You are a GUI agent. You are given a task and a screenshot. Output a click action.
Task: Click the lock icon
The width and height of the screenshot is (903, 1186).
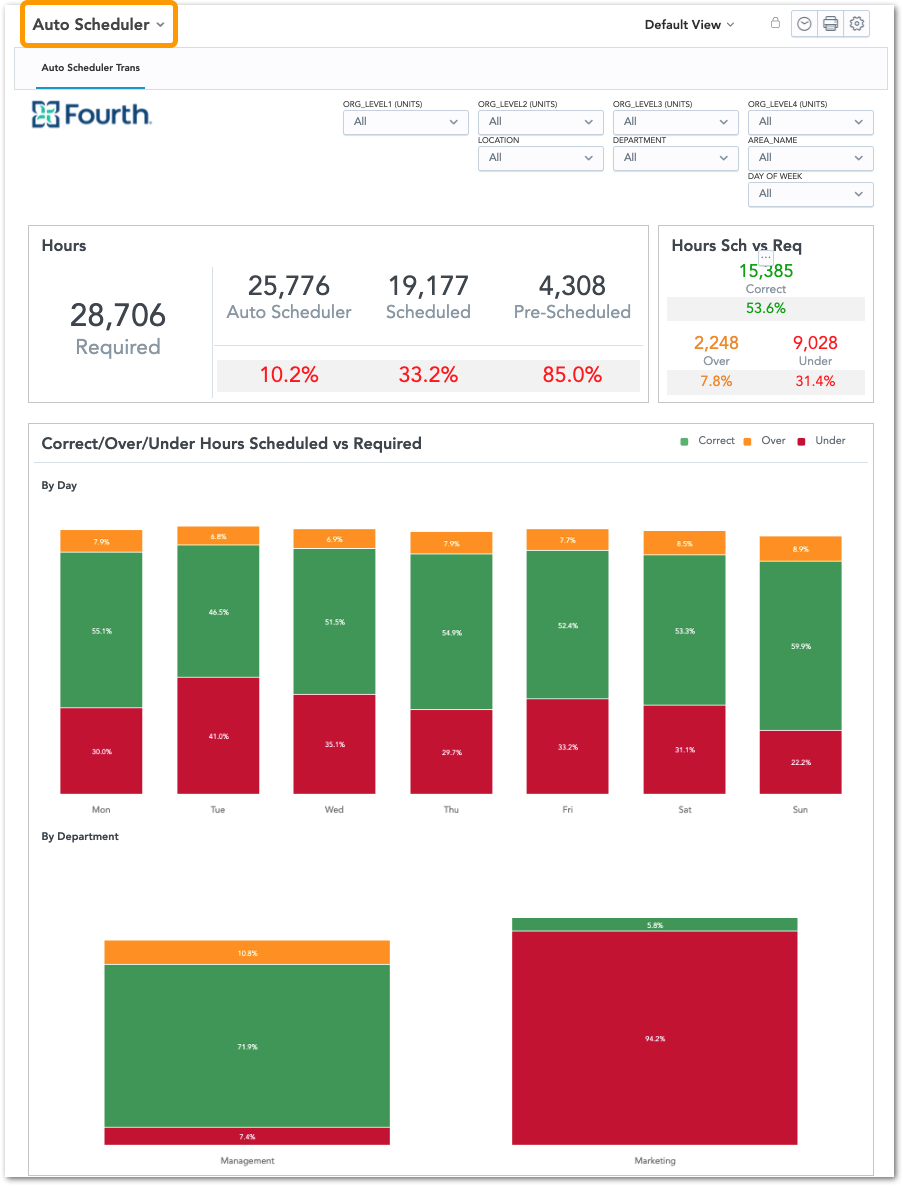[775, 23]
